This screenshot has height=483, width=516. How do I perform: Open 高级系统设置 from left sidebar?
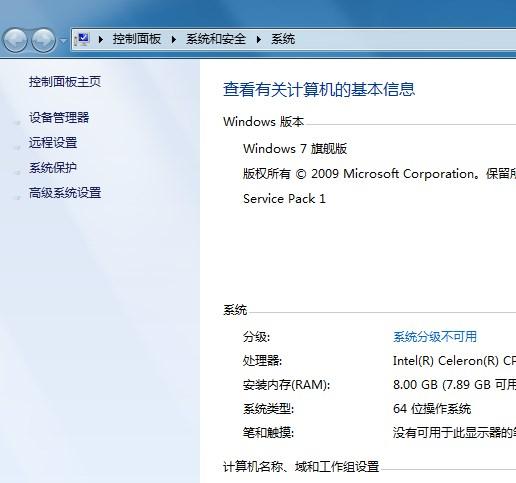pyautogui.click(x=65, y=193)
